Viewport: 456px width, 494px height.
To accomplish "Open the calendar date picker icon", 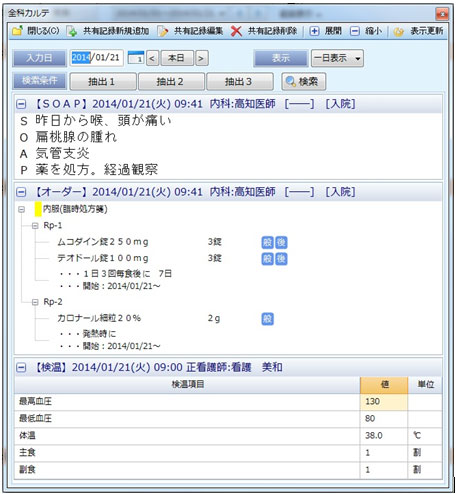I will 136,58.
